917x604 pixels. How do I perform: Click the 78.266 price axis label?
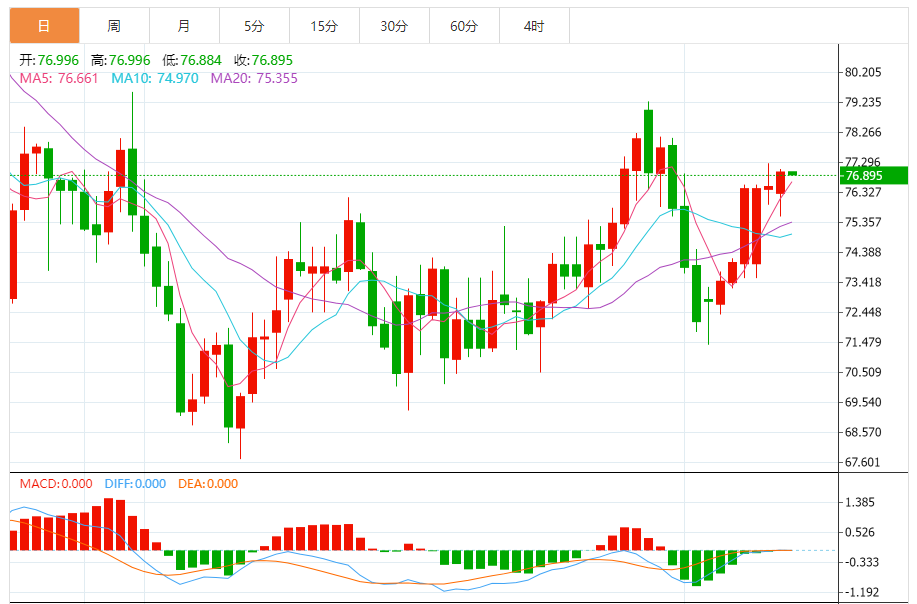pos(863,133)
